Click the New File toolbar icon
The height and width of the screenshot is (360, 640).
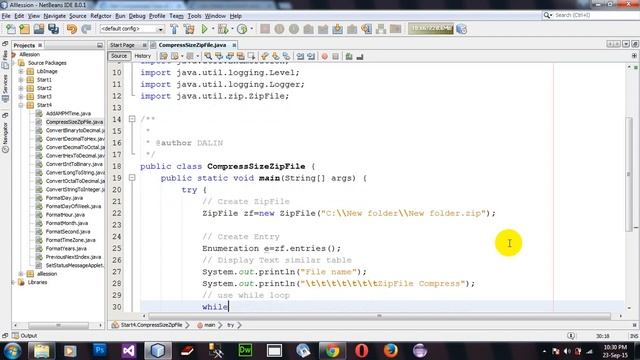point(11,29)
